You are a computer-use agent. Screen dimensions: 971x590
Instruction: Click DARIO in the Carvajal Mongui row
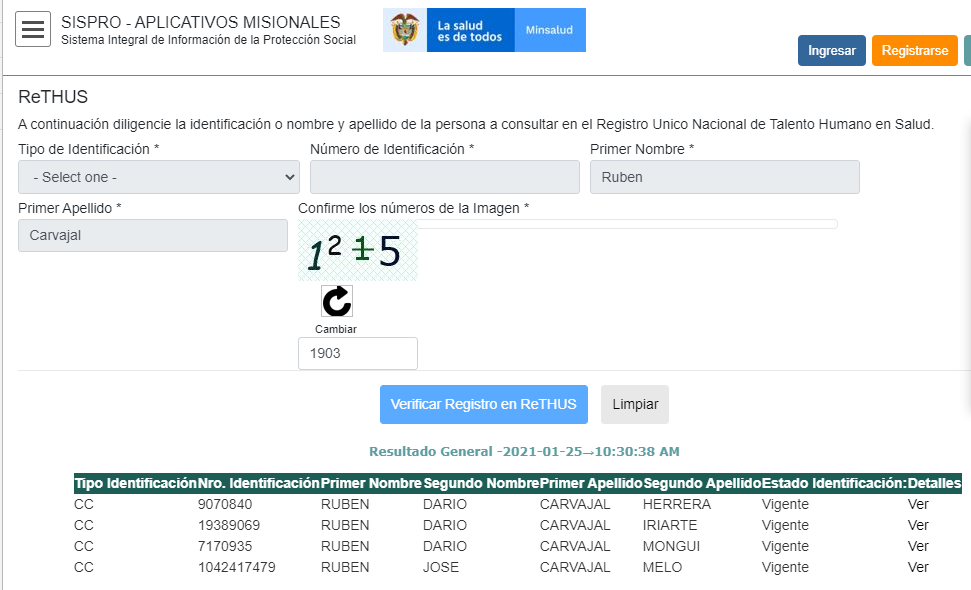tap(445, 547)
